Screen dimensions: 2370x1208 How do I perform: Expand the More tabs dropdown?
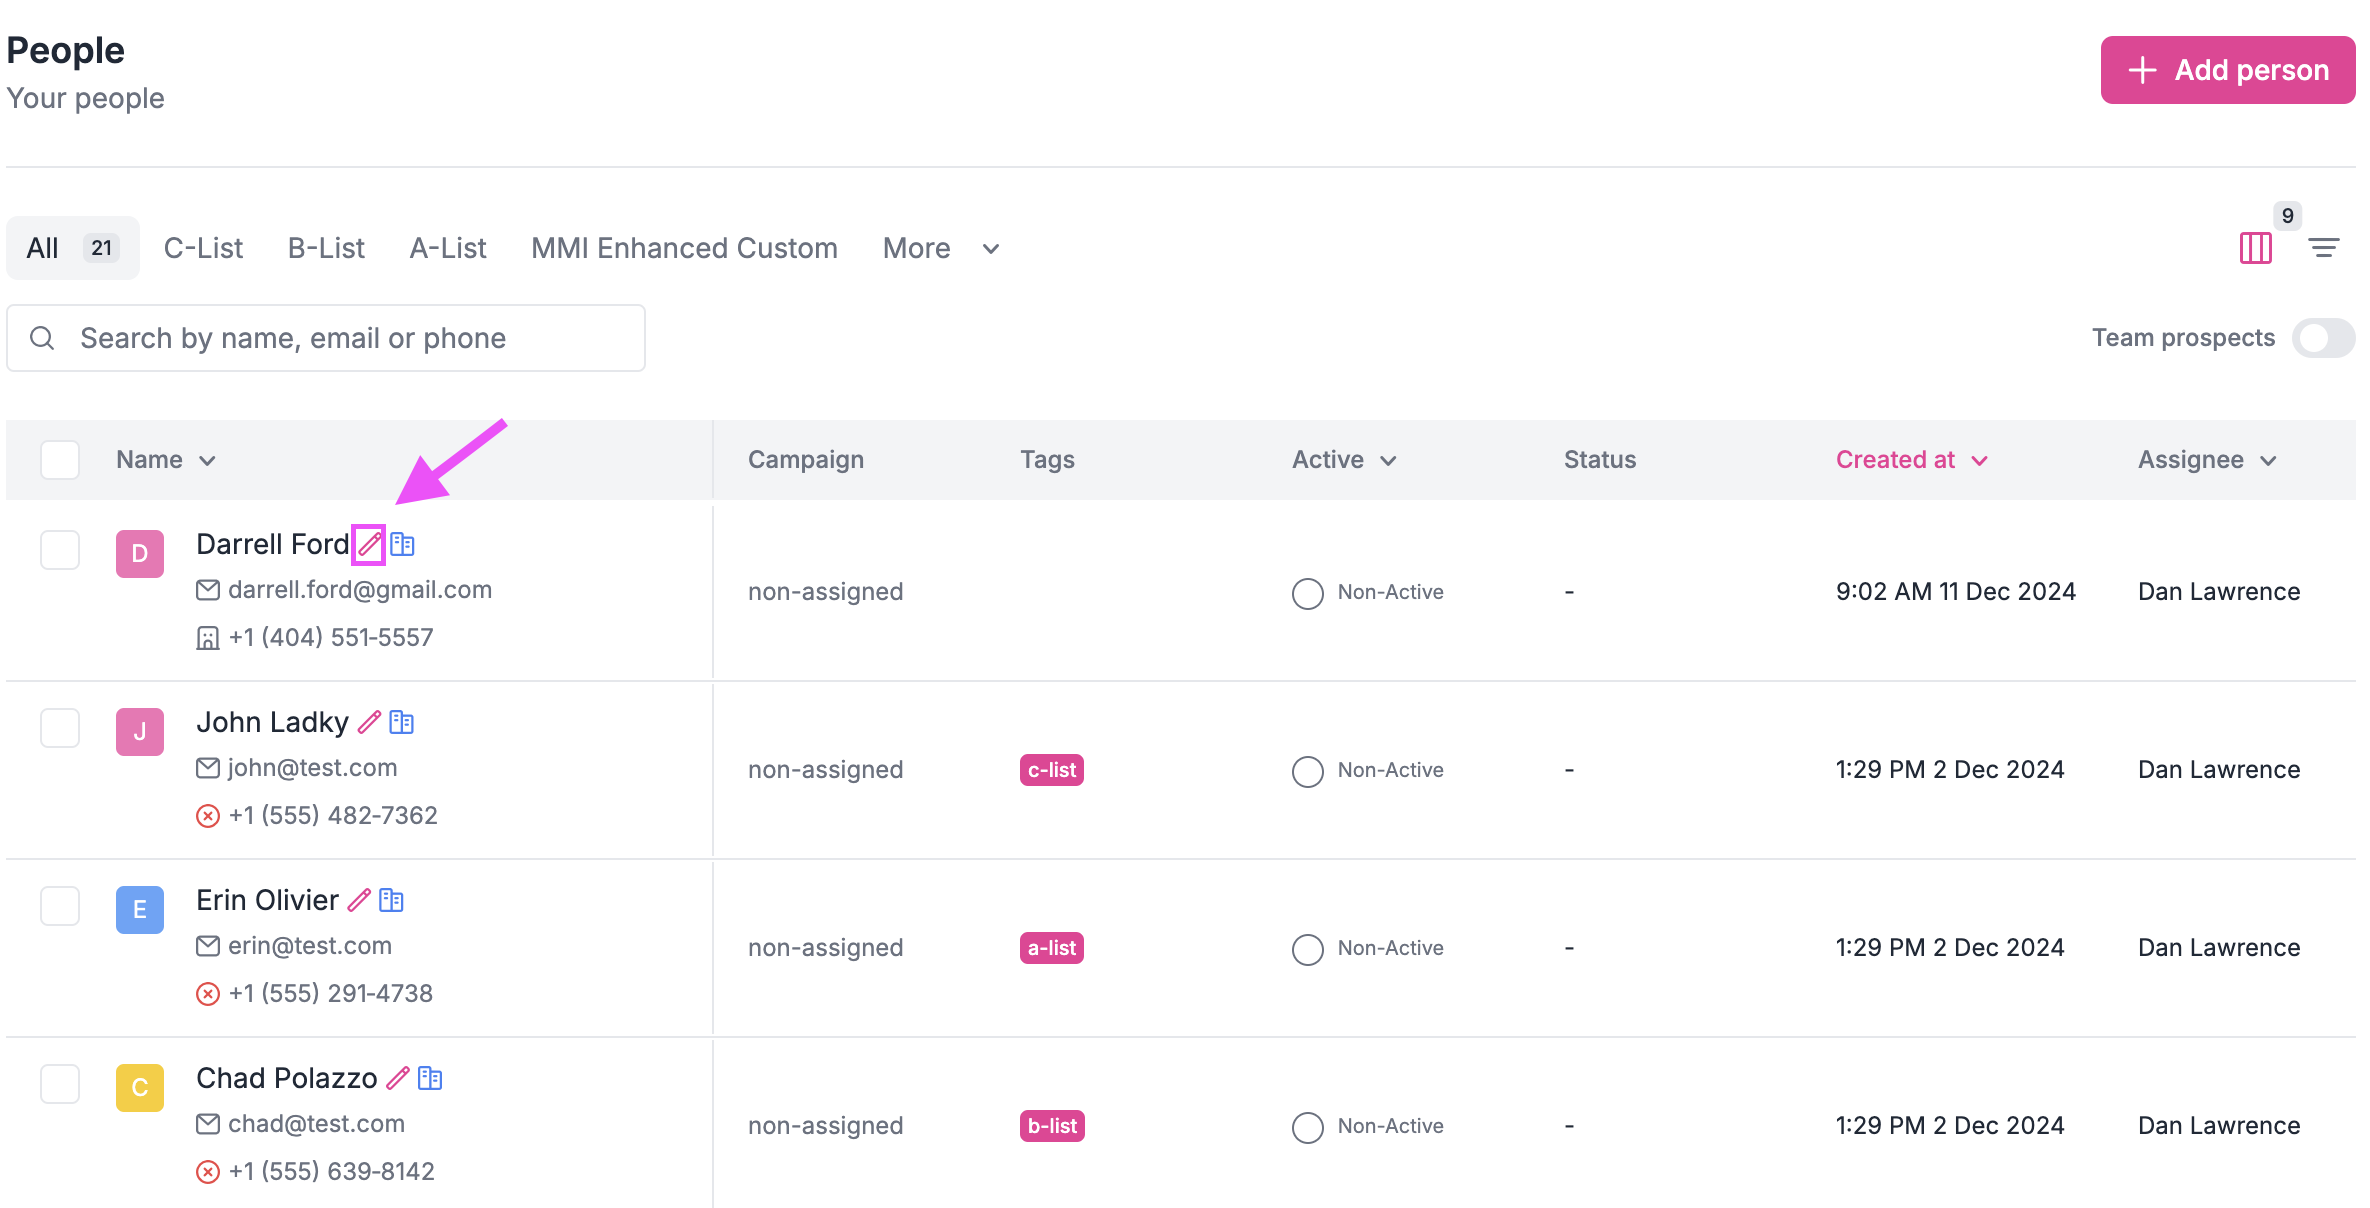(941, 248)
